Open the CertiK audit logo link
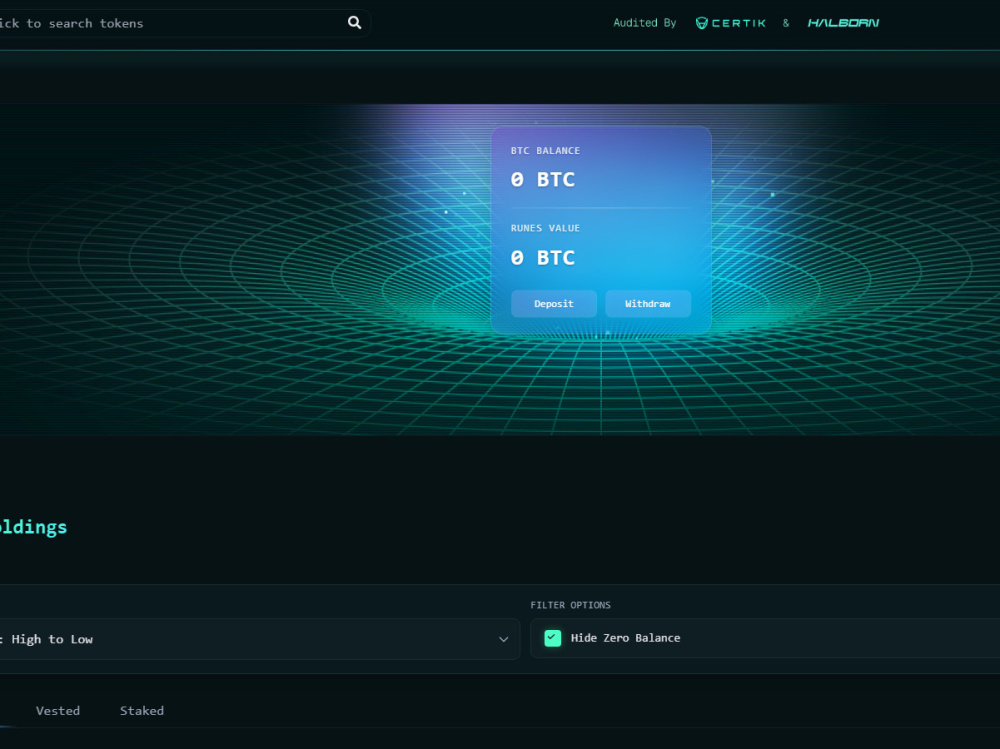This screenshot has width=1000, height=749. (730, 23)
